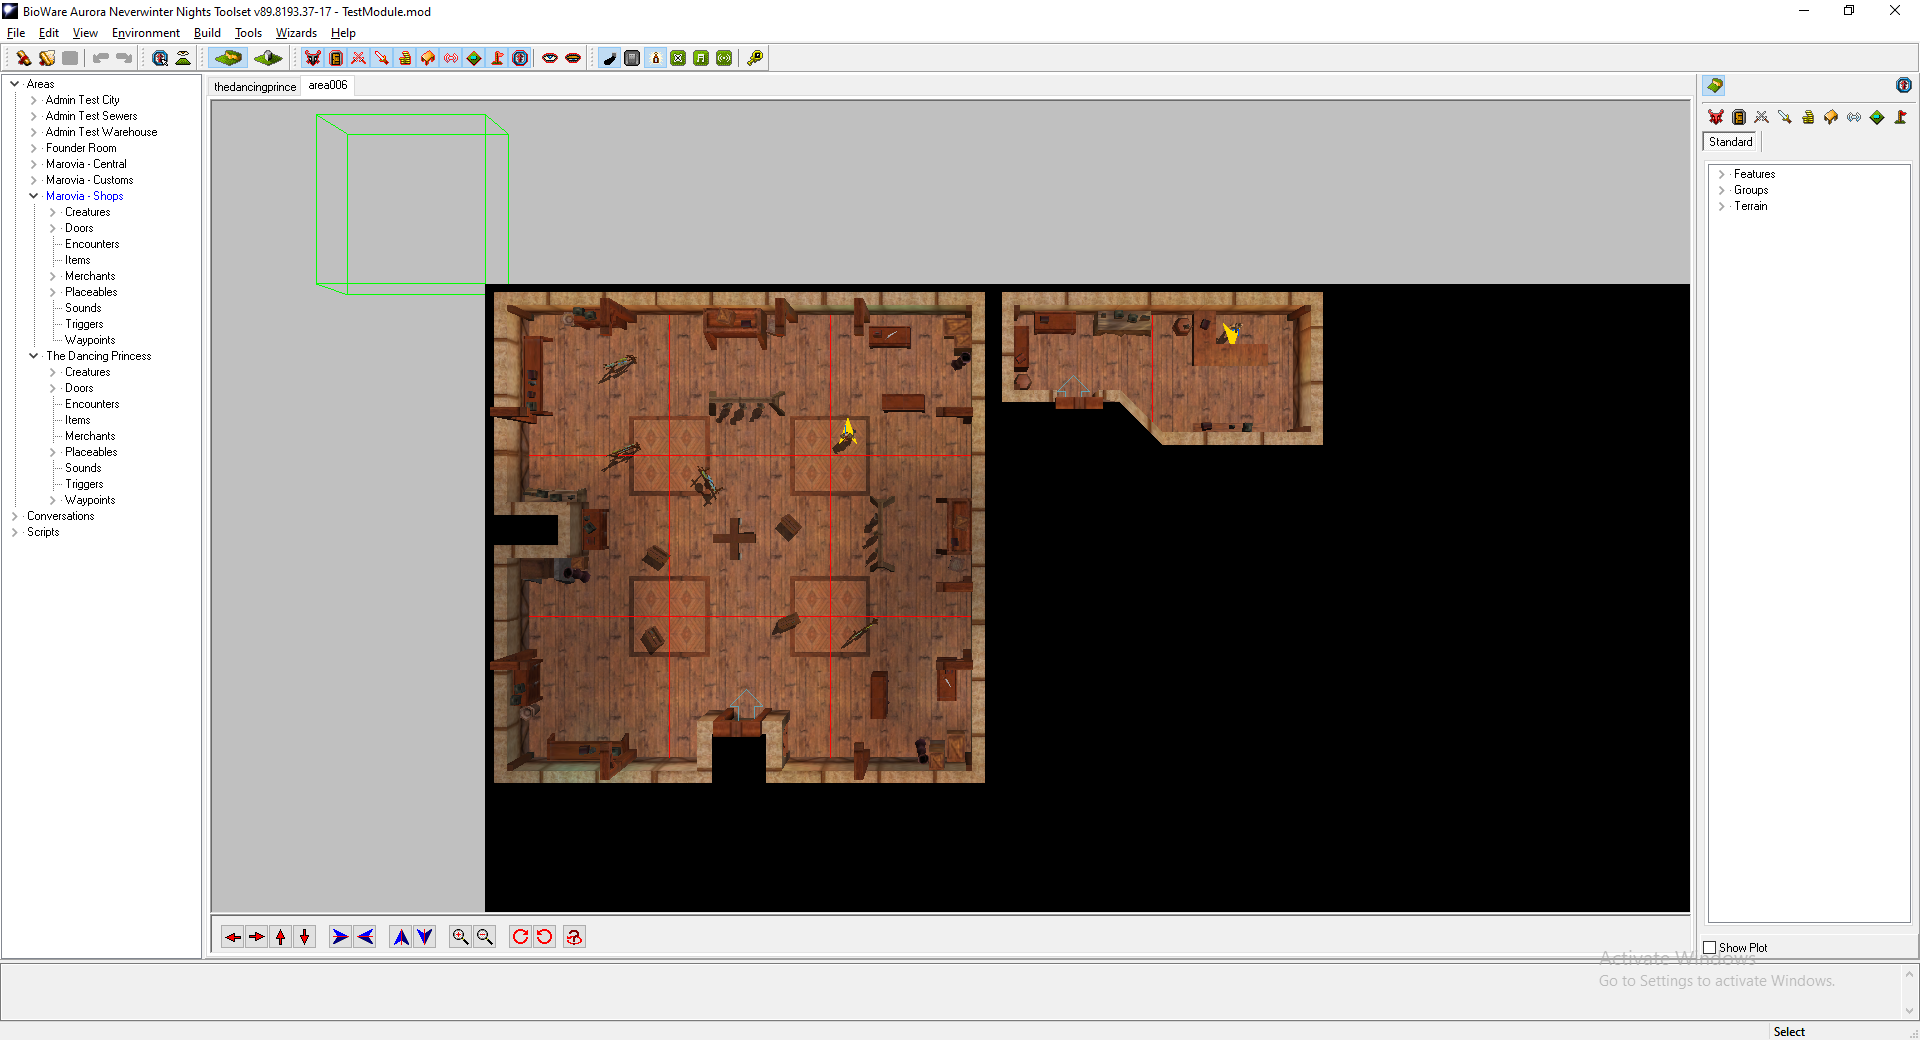Expand the Terrain palette node
The height and width of the screenshot is (1040, 1920).
[1722, 206]
